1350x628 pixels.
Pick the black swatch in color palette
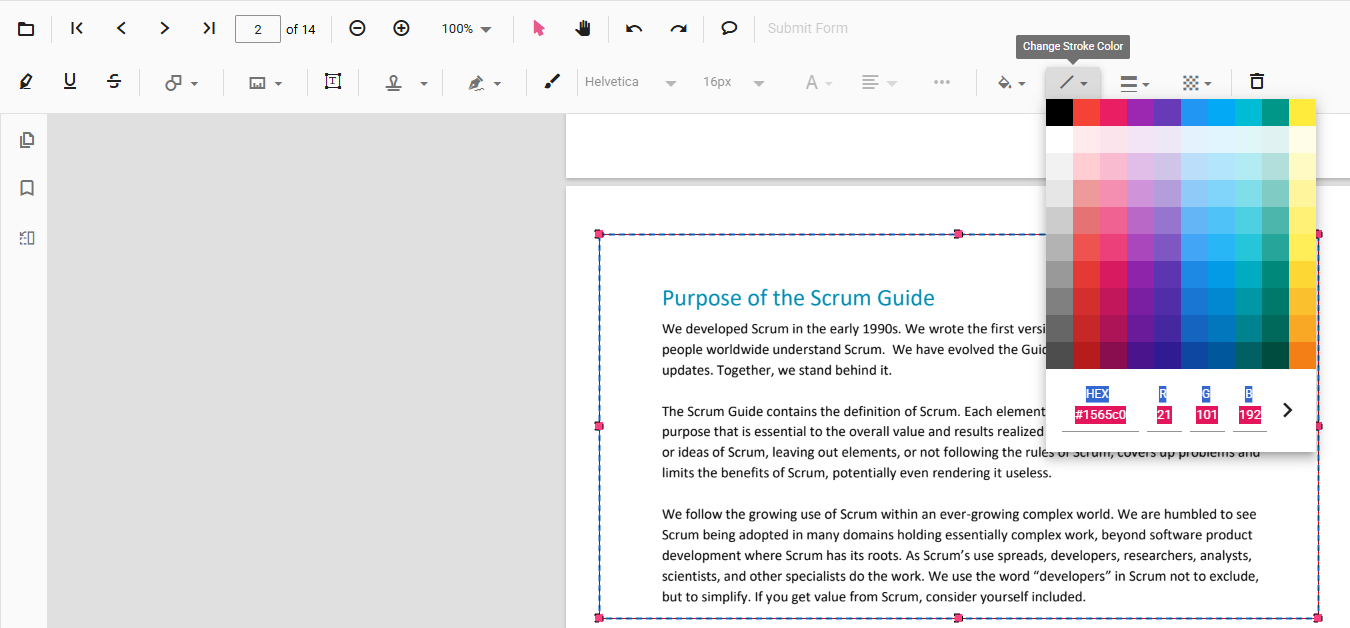[1059, 113]
